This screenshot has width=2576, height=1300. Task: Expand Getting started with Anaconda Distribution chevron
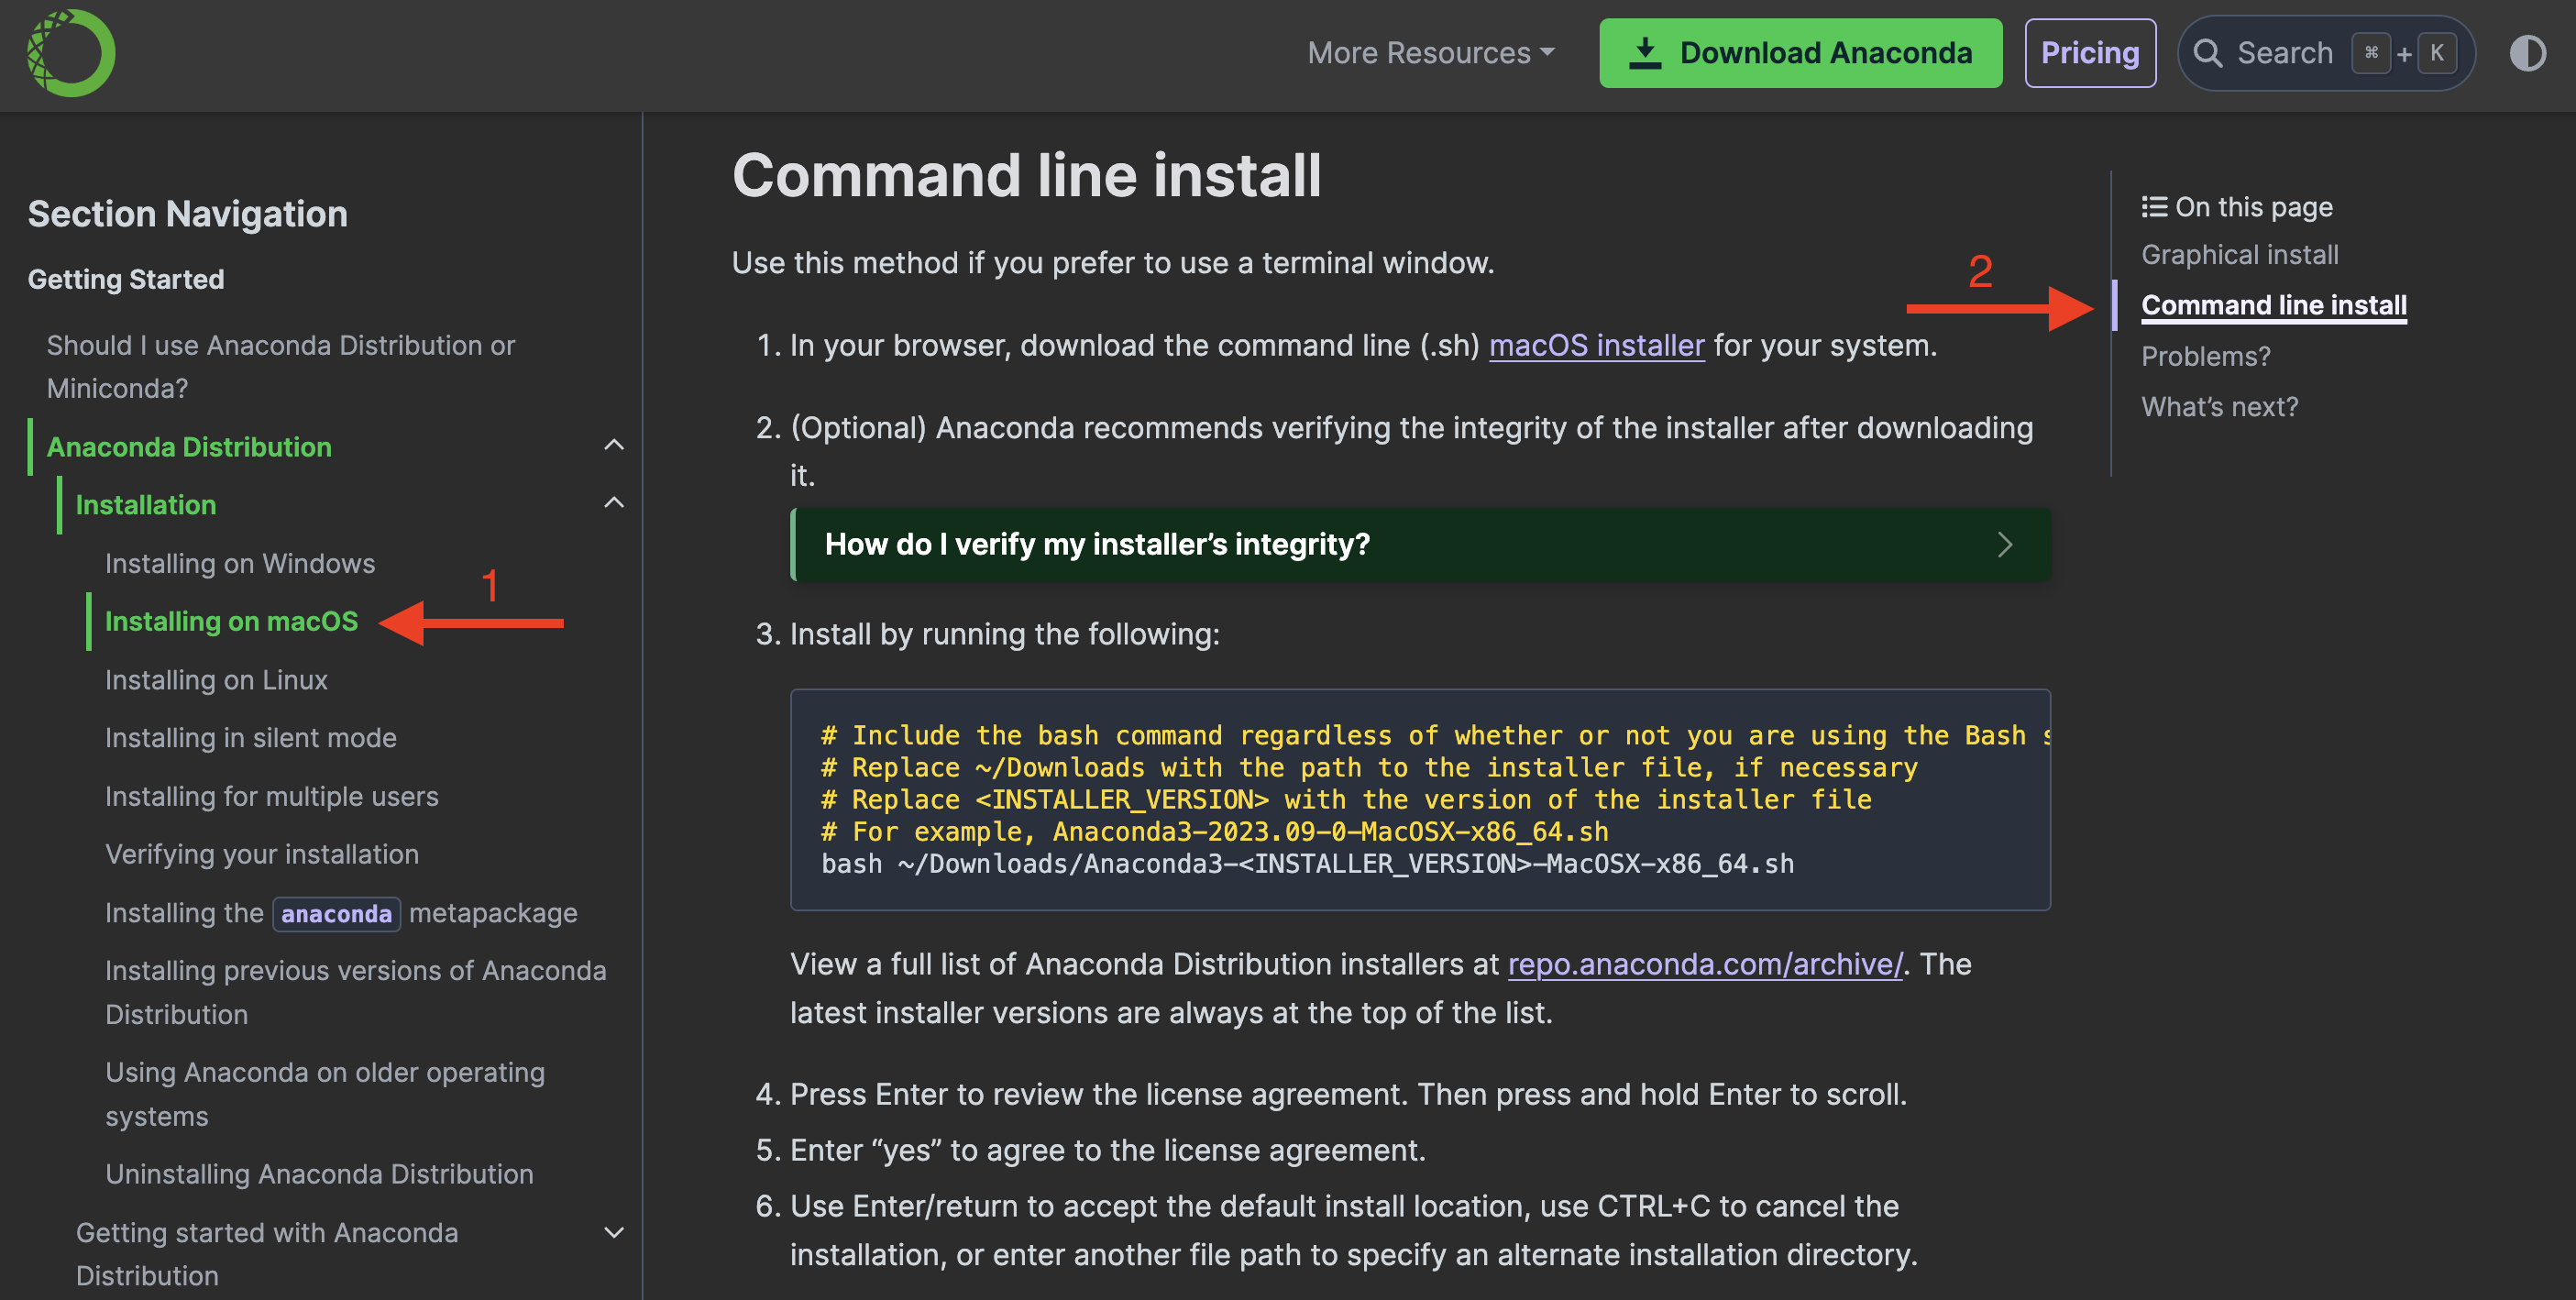[x=614, y=1232]
